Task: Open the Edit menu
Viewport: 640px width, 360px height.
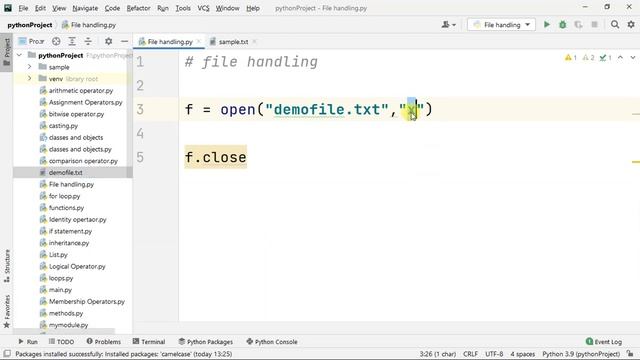Action: click(40, 8)
